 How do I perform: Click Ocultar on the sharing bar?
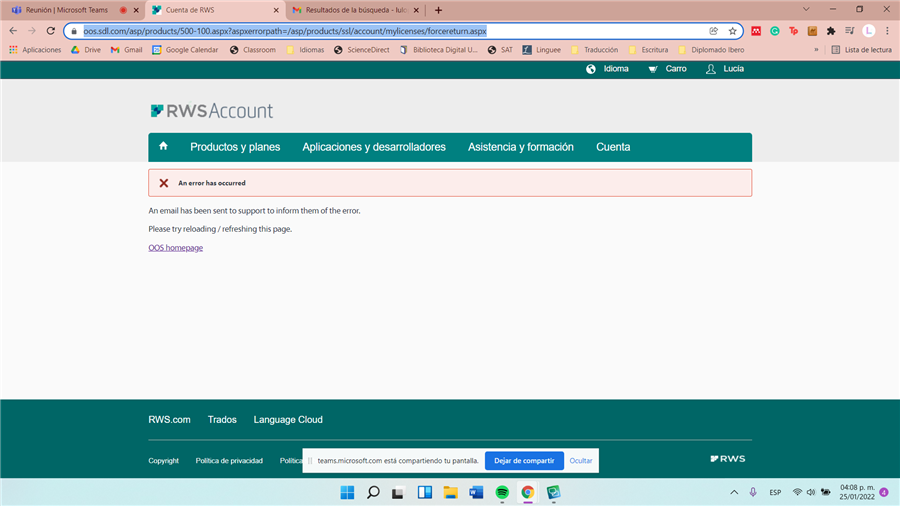pyautogui.click(x=581, y=461)
